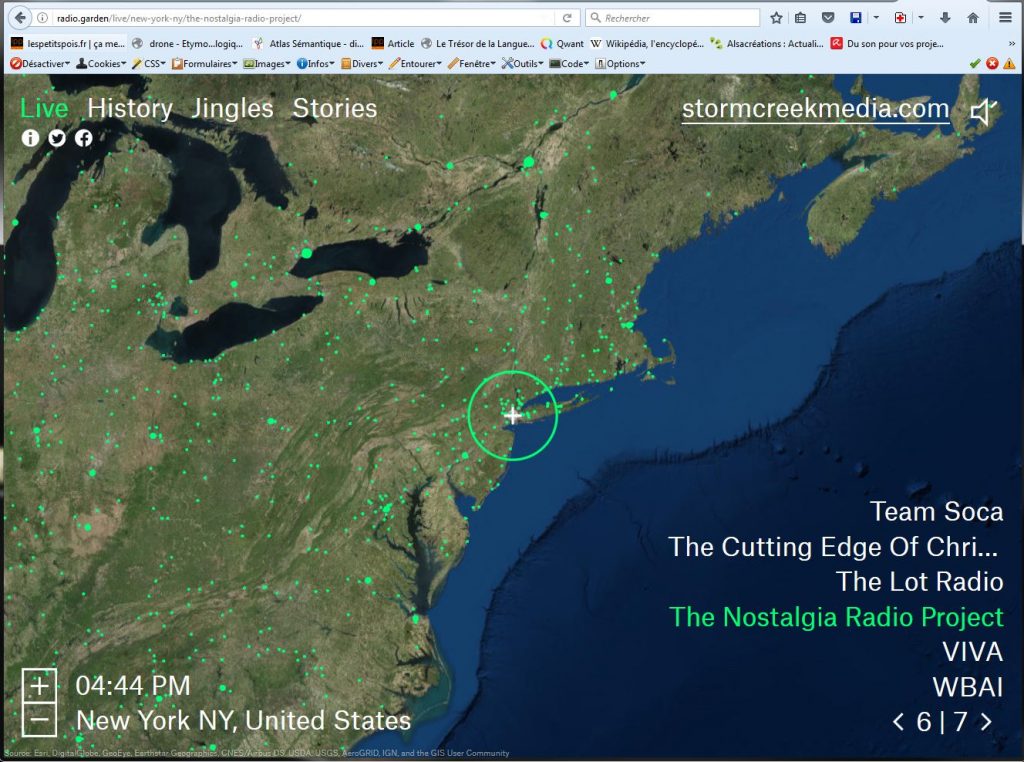Select The Lot Radio station
Screen dimensions: 1024x762
click(919, 581)
